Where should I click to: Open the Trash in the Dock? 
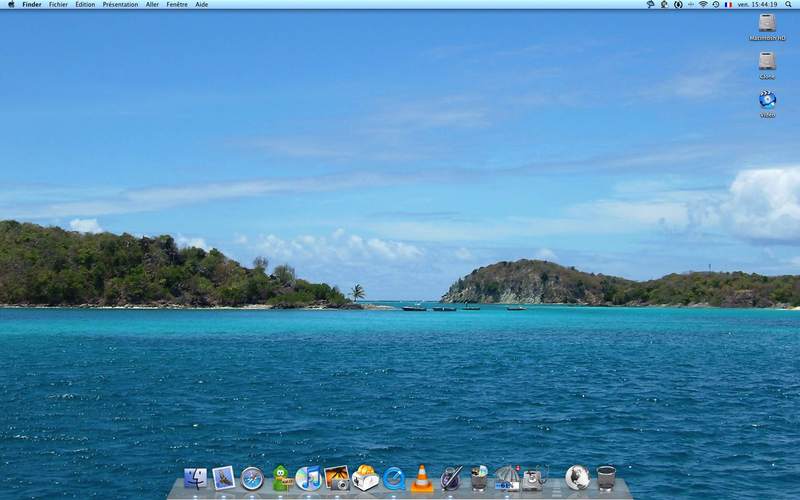coord(606,478)
